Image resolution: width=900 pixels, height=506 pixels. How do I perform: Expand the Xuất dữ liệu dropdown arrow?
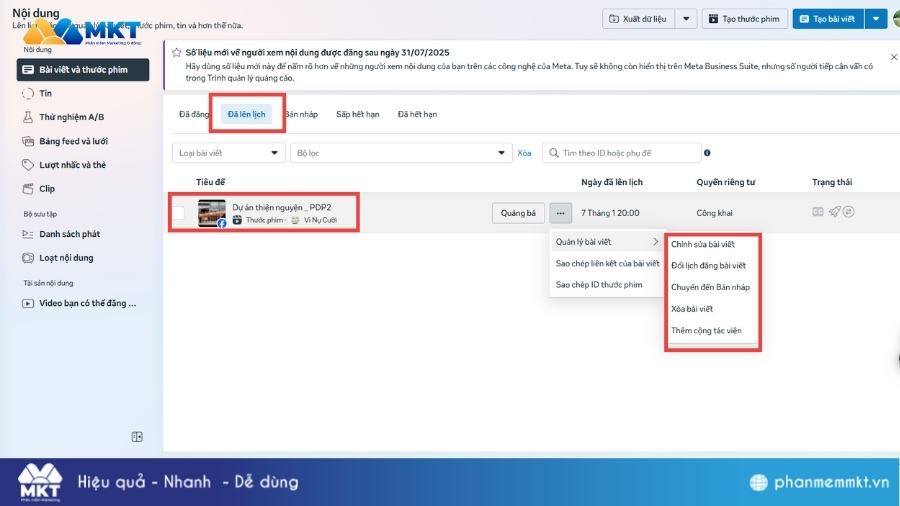(686, 19)
